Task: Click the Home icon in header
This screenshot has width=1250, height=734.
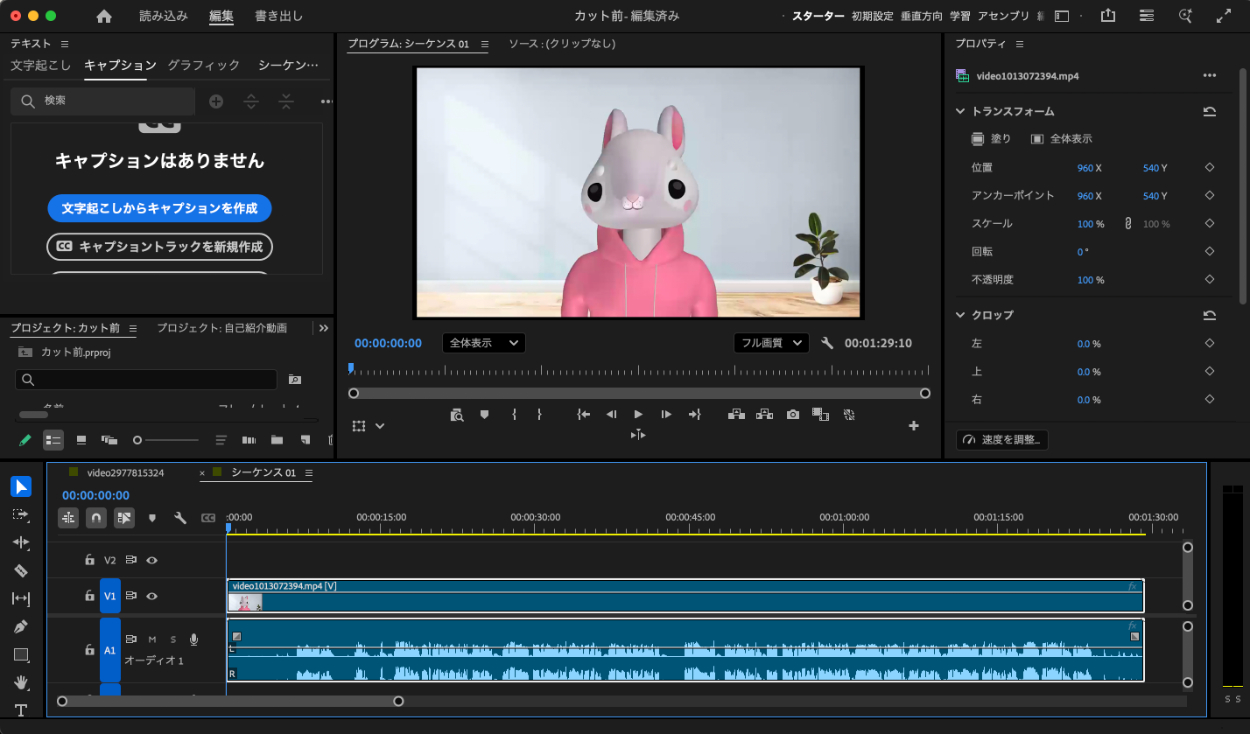Action: (104, 16)
